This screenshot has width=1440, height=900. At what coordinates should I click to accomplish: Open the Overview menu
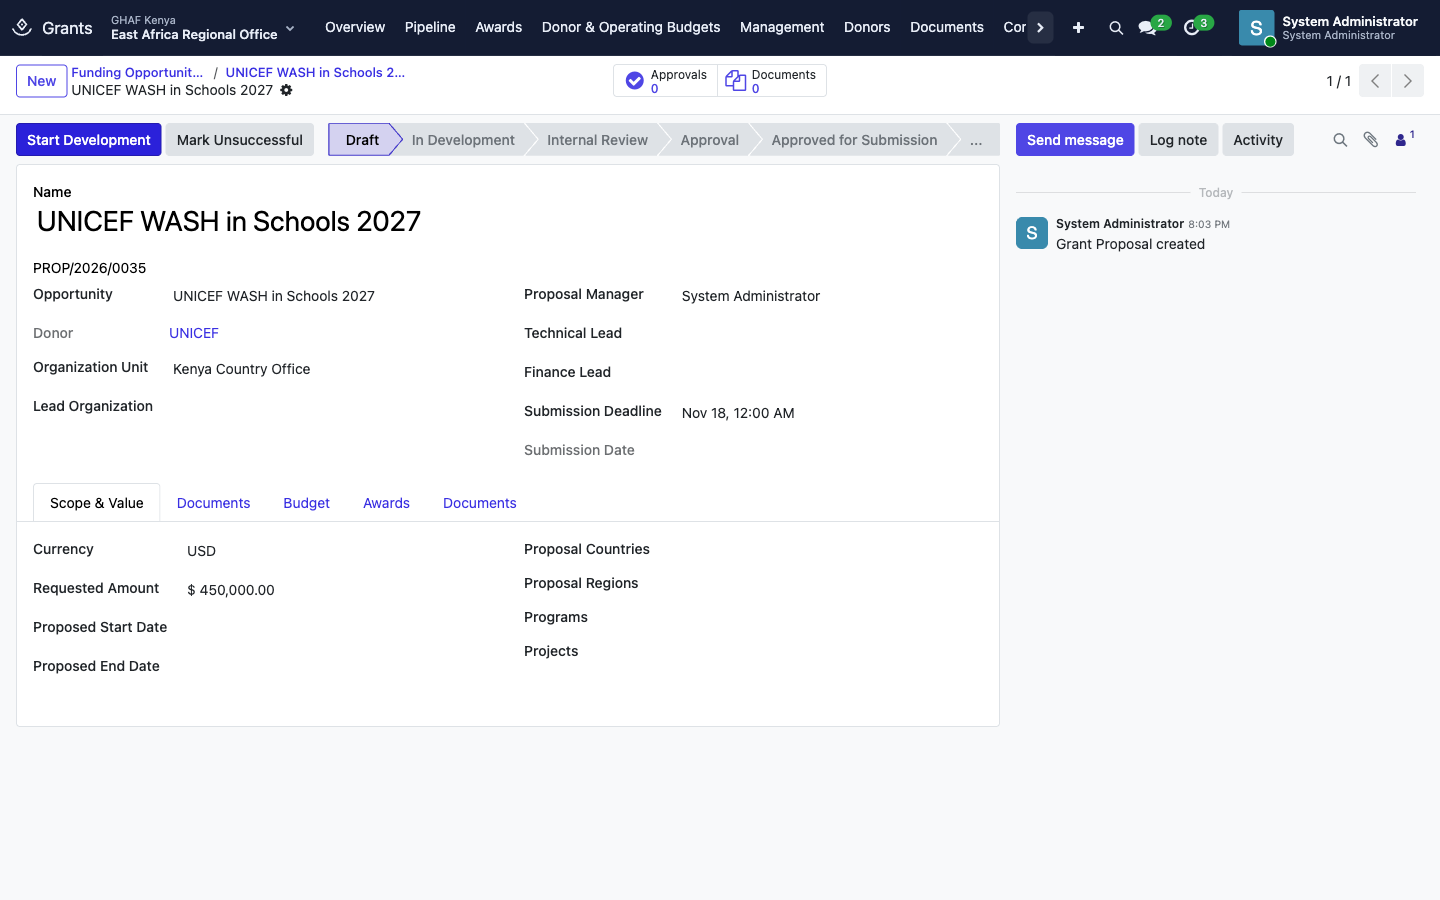tap(355, 27)
